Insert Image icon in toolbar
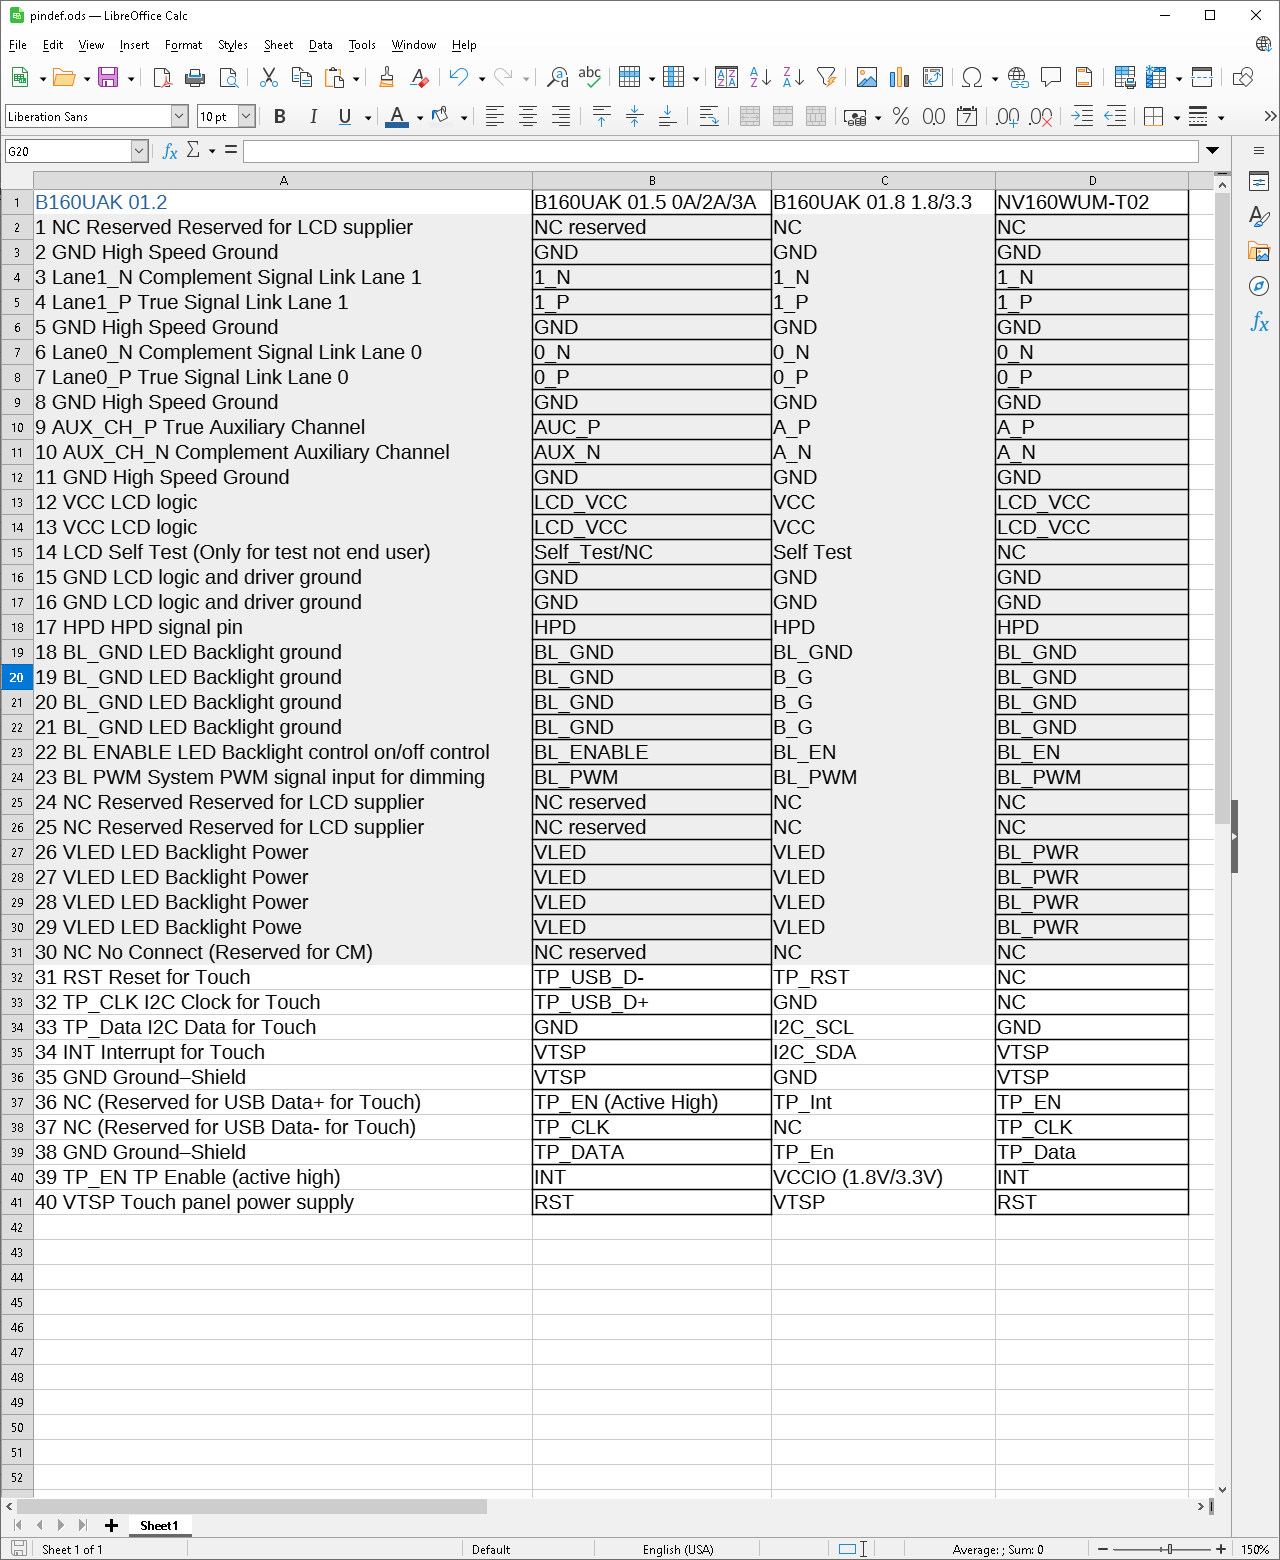 [867, 78]
